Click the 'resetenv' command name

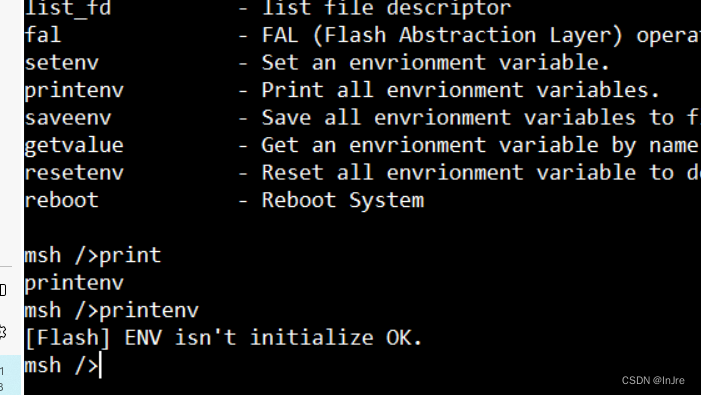pyautogui.click(x=74, y=173)
